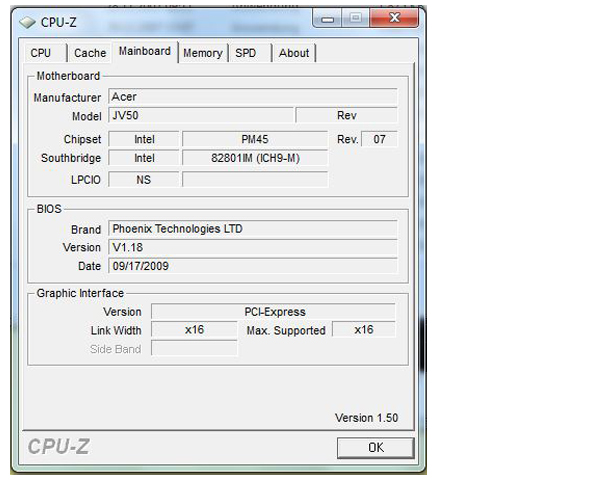Click the Version 1.50 text
The width and height of the screenshot is (600, 480).
pos(367,418)
